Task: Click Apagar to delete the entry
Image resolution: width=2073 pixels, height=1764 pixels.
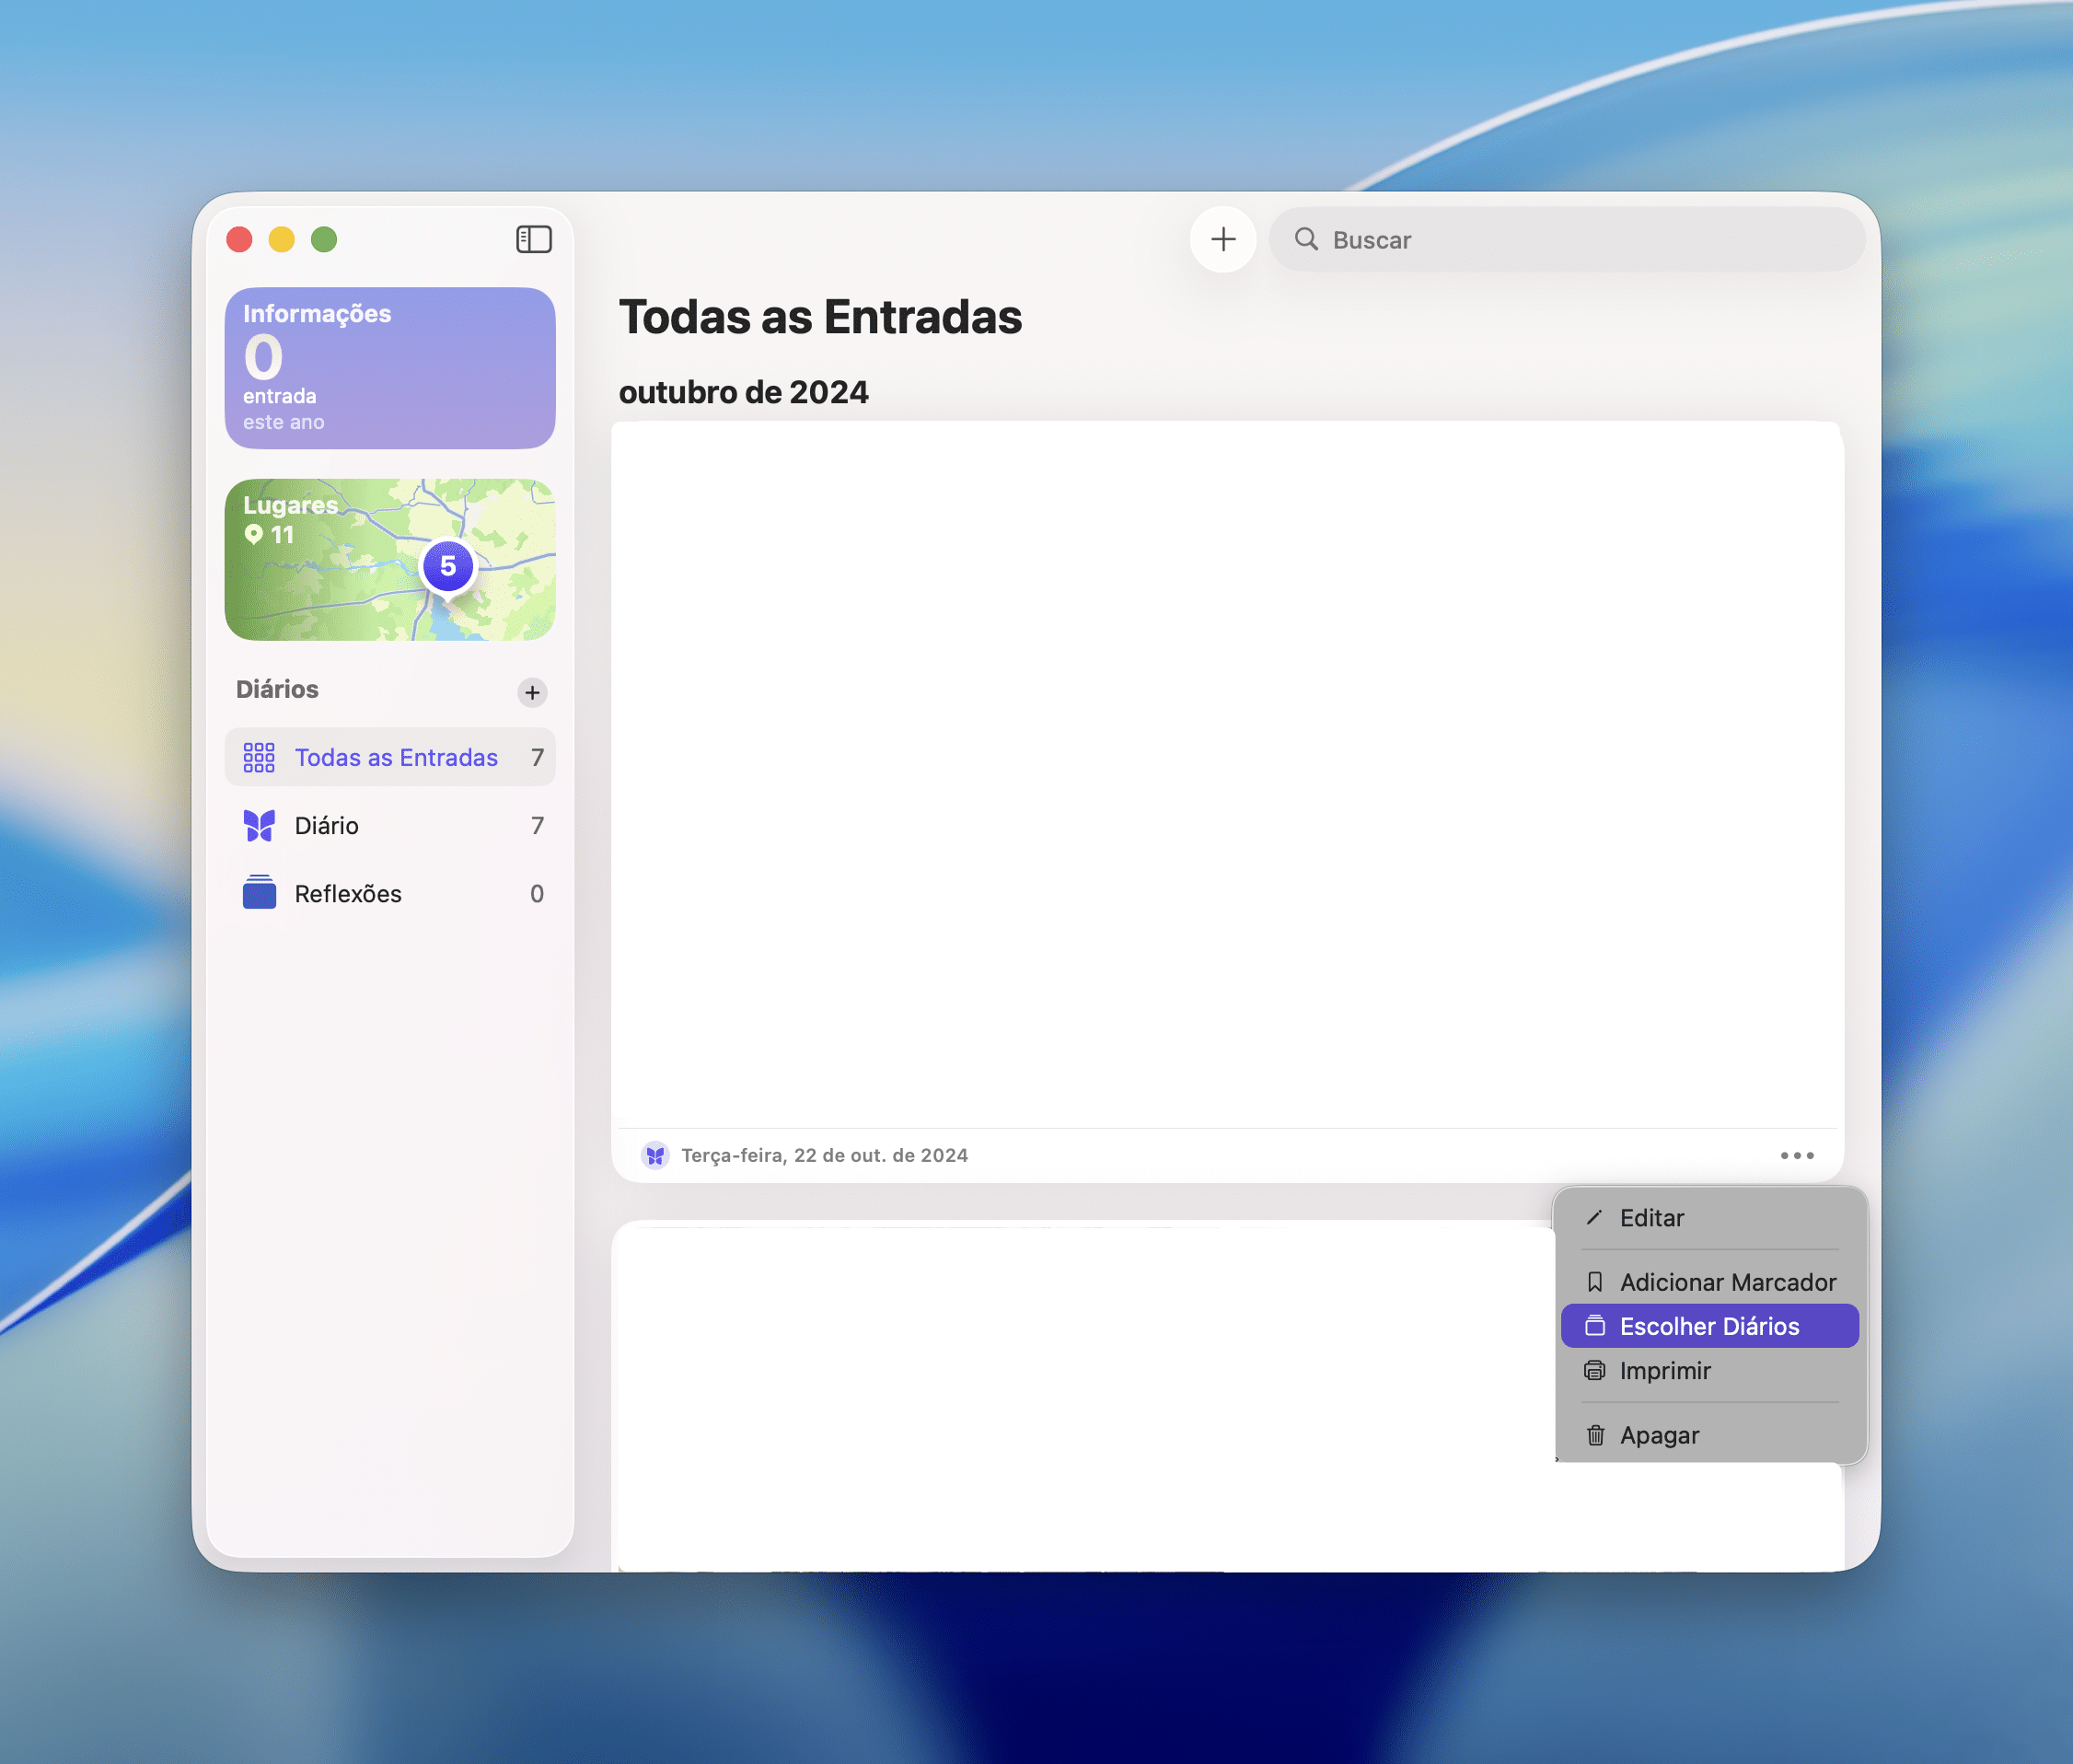Action: (x=1658, y=1435)
